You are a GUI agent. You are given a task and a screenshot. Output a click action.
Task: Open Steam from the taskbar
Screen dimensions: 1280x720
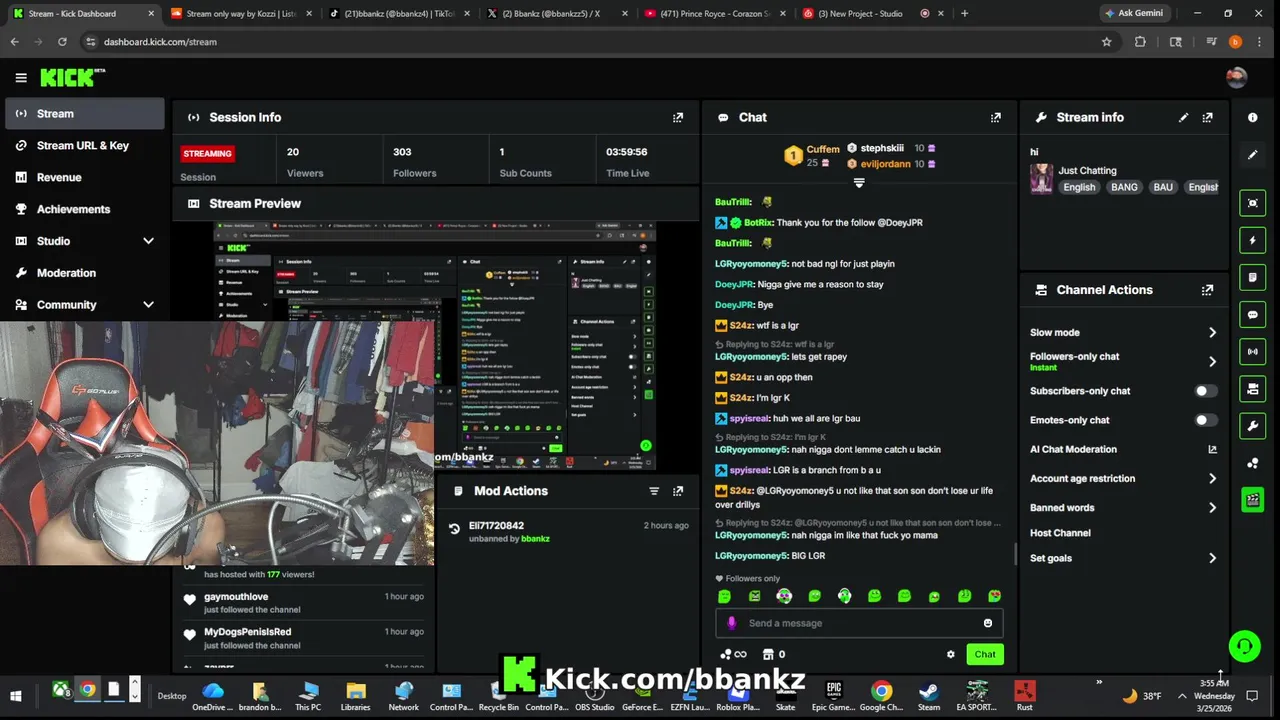[x=929, y=696]
